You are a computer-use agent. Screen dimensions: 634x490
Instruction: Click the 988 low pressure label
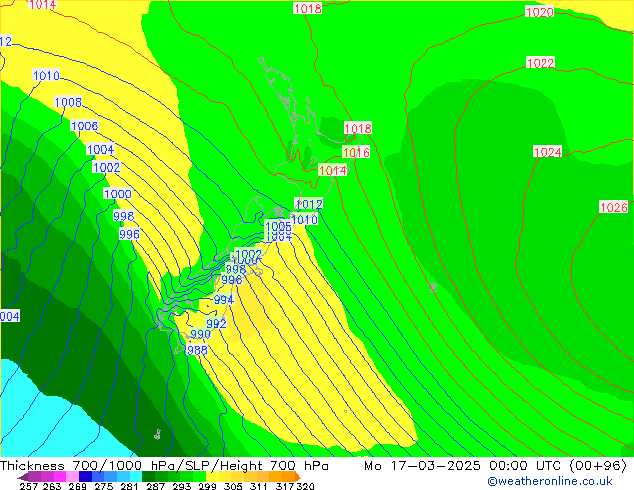tap(197, 350)
